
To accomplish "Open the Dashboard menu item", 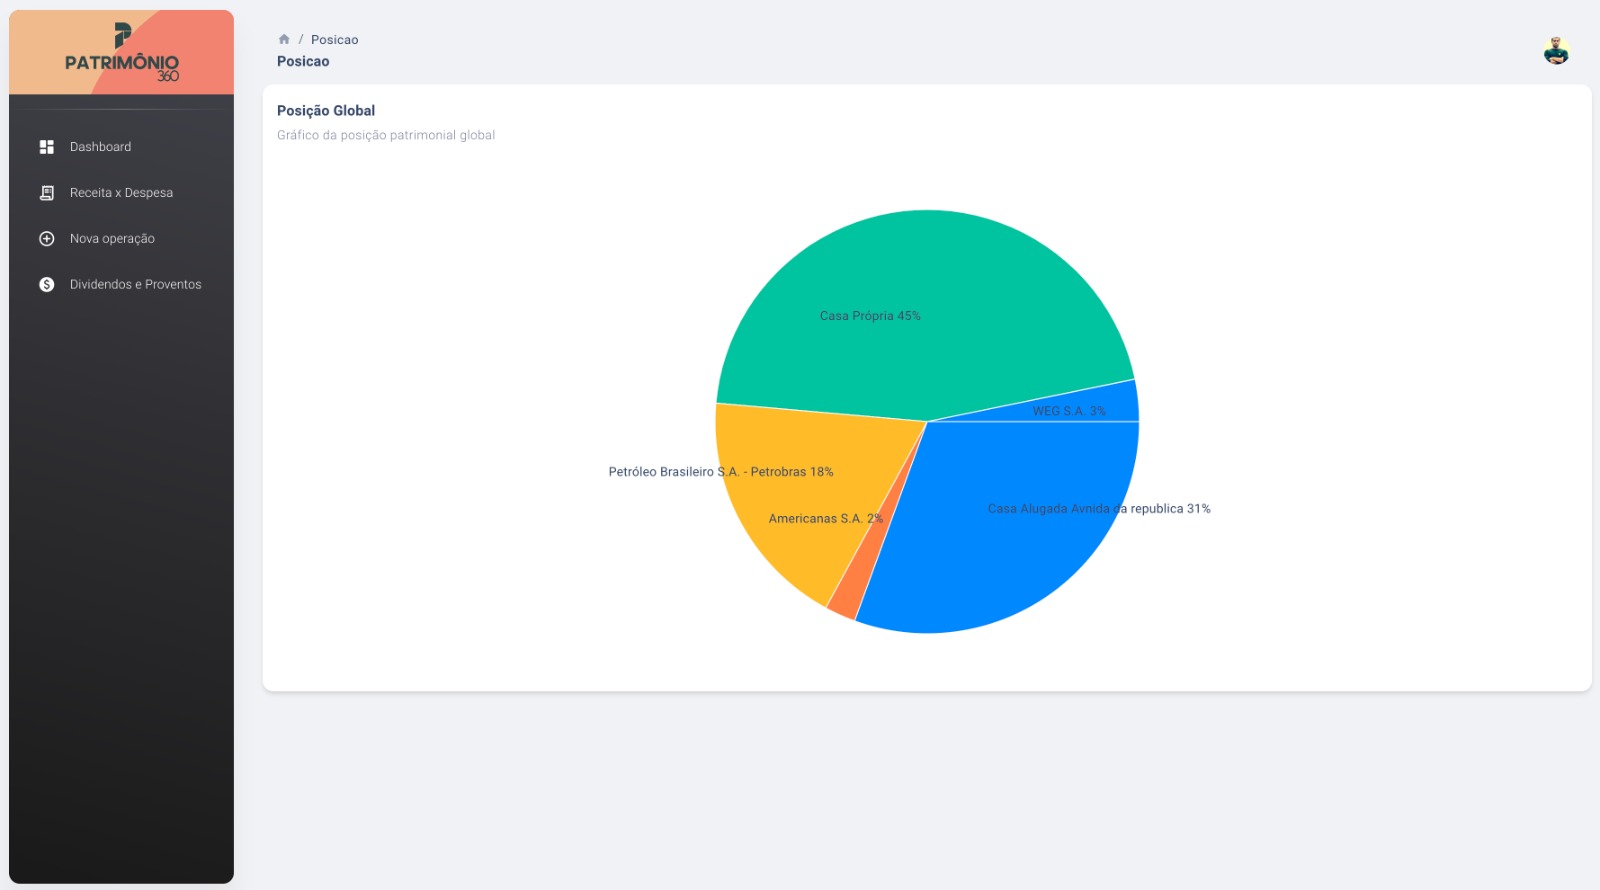I will pos(100,147).
